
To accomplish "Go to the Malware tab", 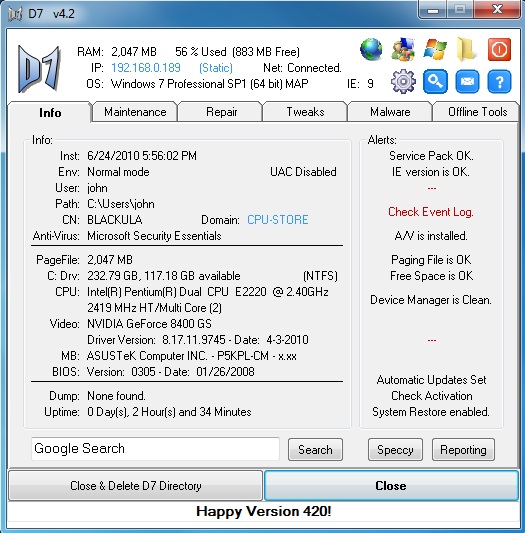I will tap(390, 111).
